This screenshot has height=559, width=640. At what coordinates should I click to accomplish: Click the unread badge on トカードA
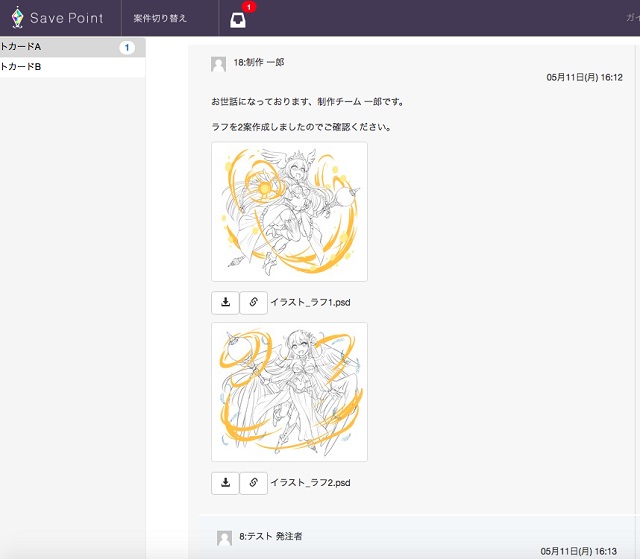(127, 48)
